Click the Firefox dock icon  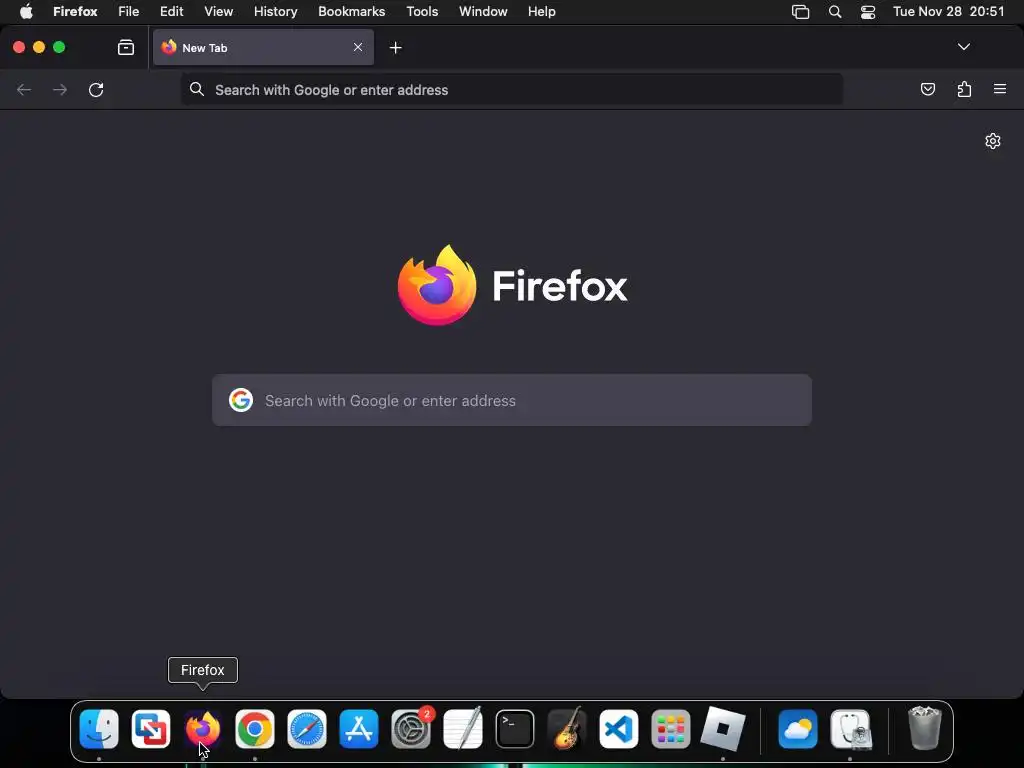coord(202,729)
